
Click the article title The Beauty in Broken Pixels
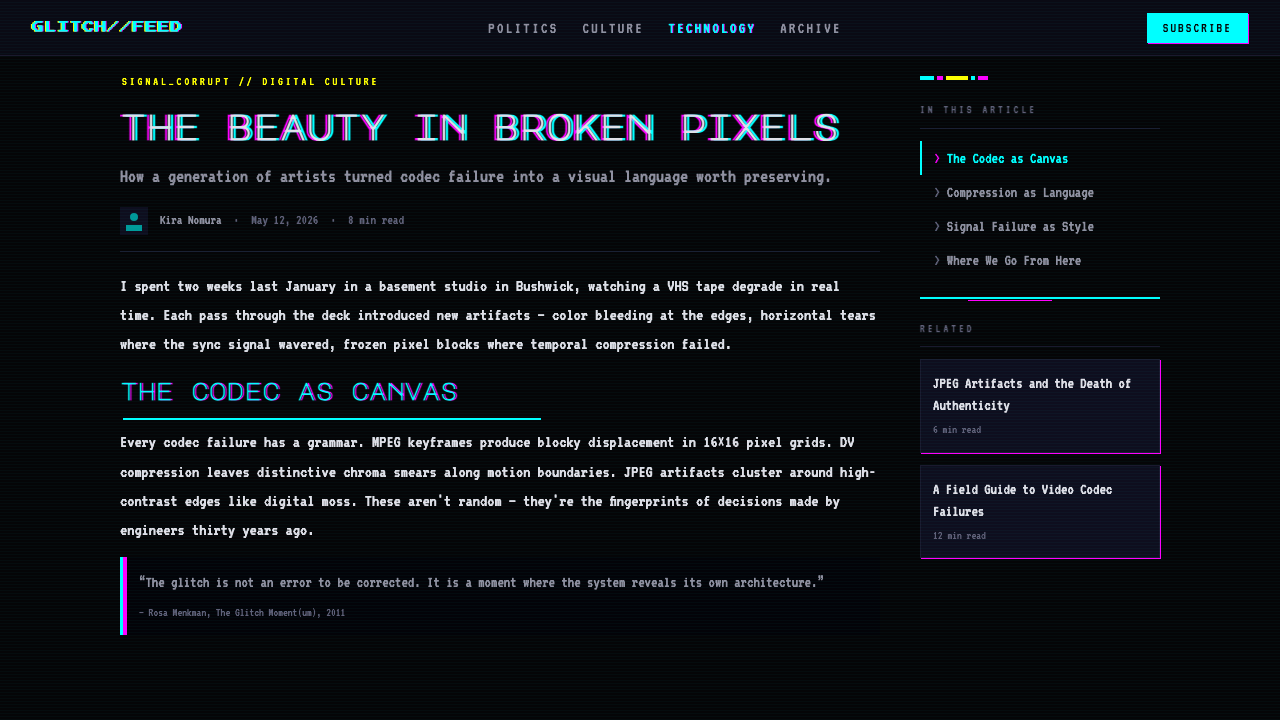pyautogui.click(x=480, y=129)
